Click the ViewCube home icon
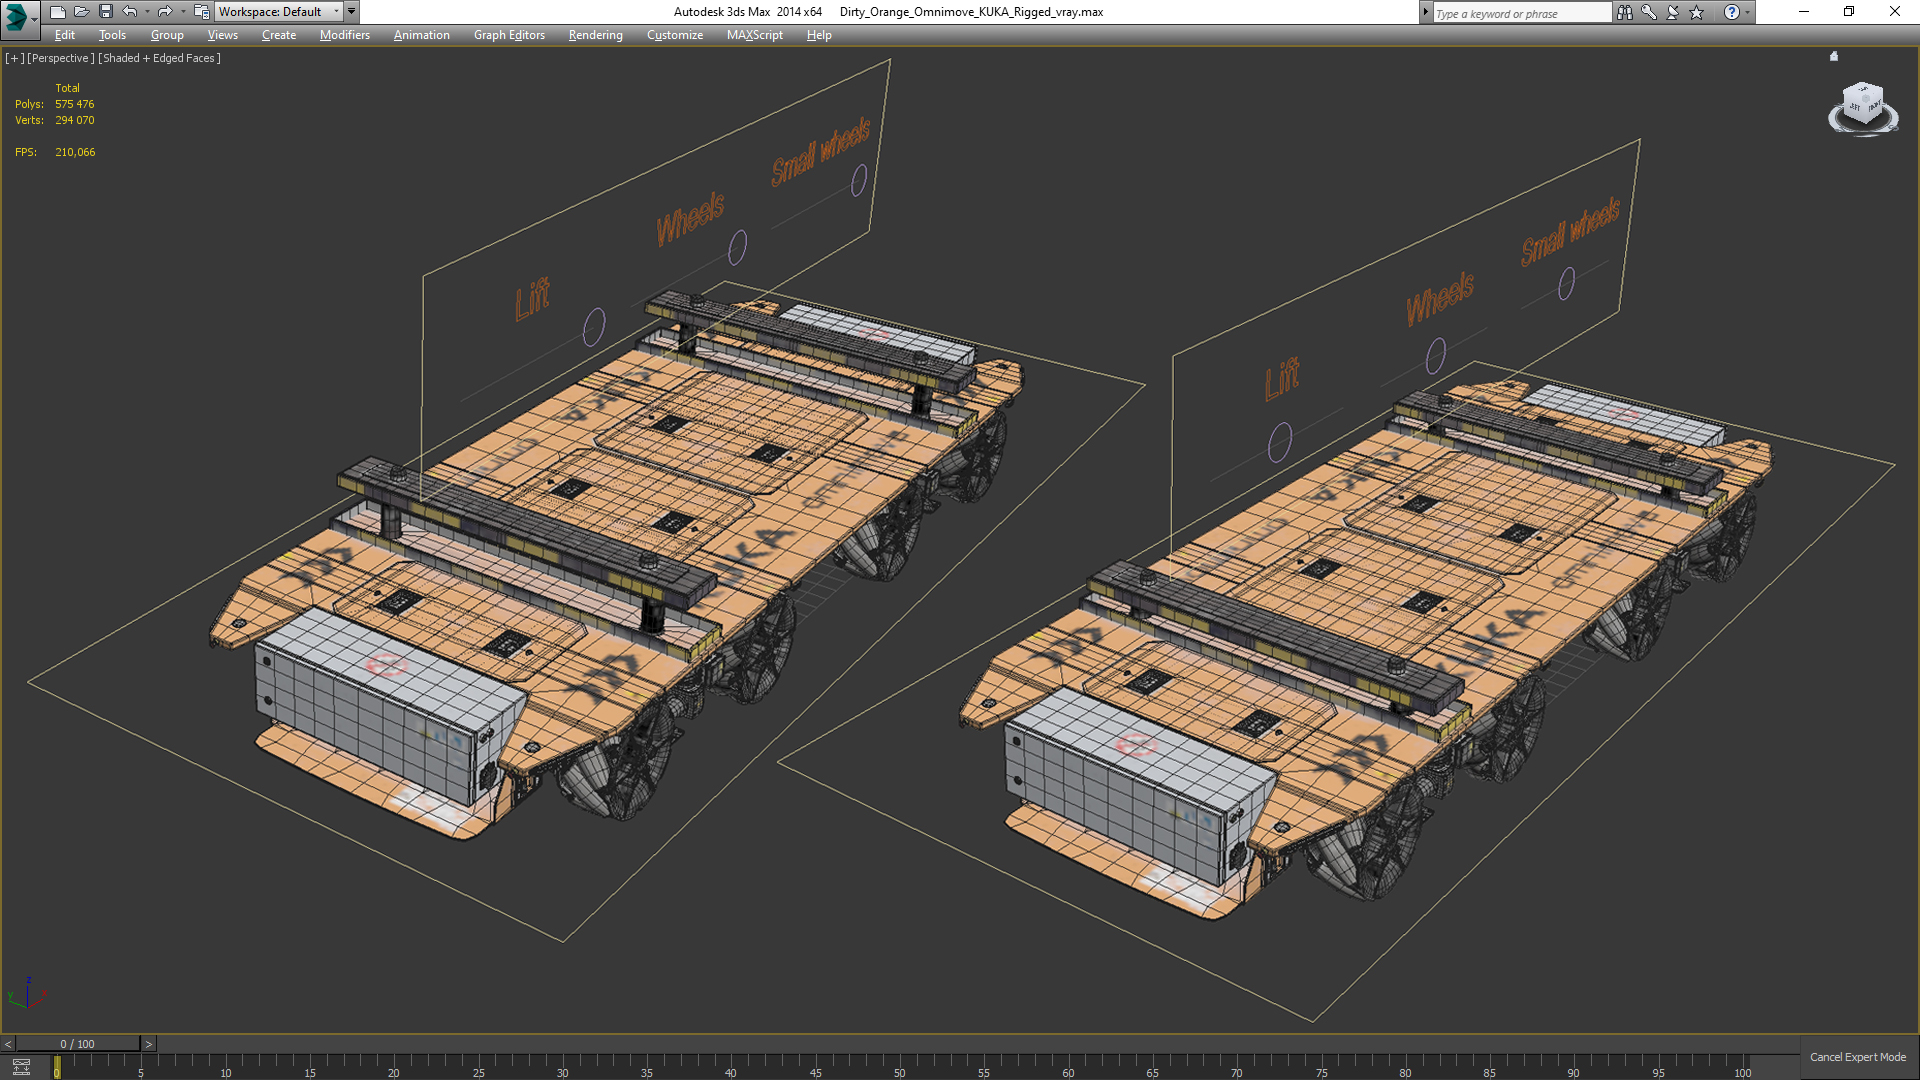Screen dimensions: 1920x1080 [x=1834, y=56]
